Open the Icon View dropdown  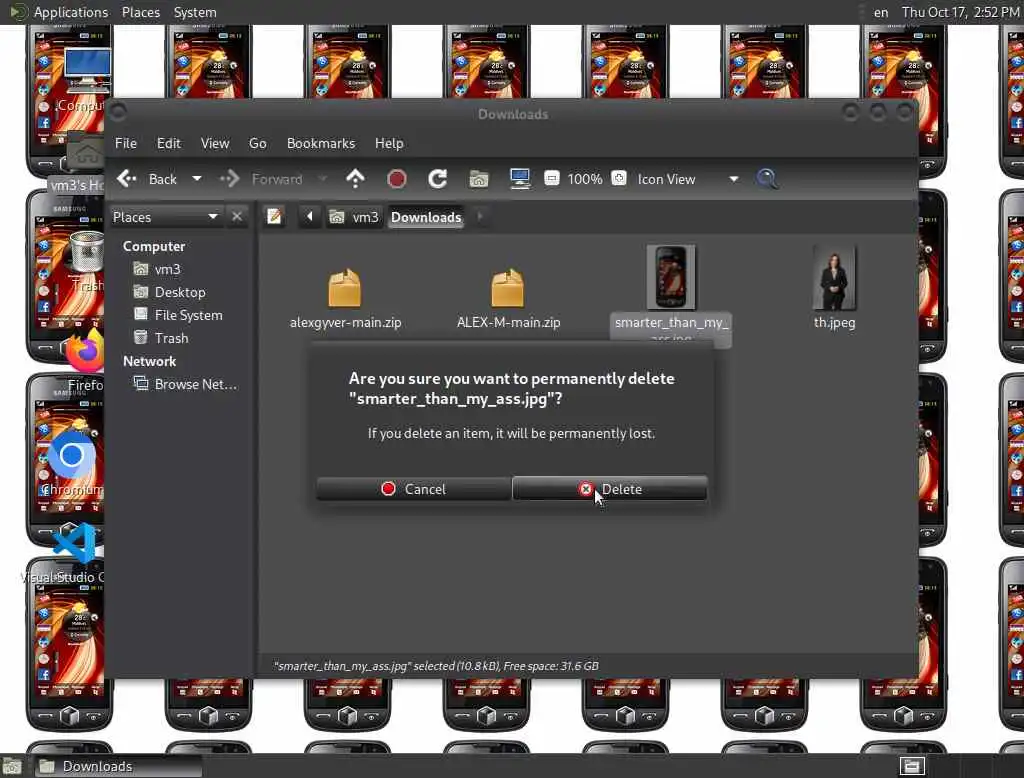tap(688, 179)
